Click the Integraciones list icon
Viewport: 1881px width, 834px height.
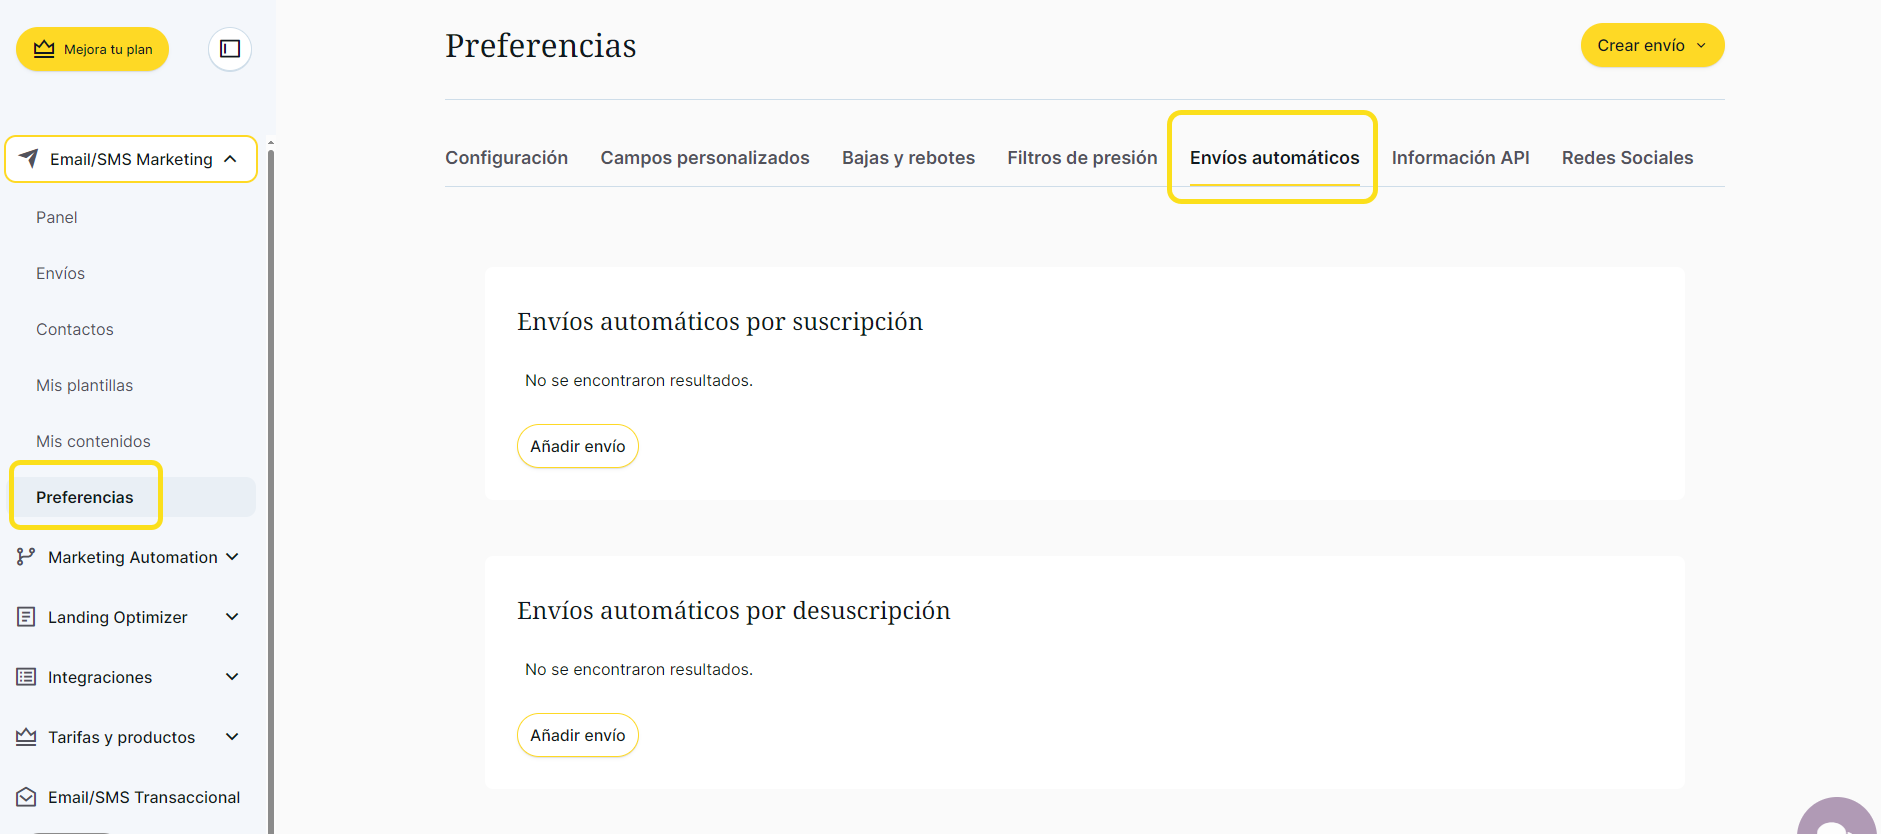[26, 677]
